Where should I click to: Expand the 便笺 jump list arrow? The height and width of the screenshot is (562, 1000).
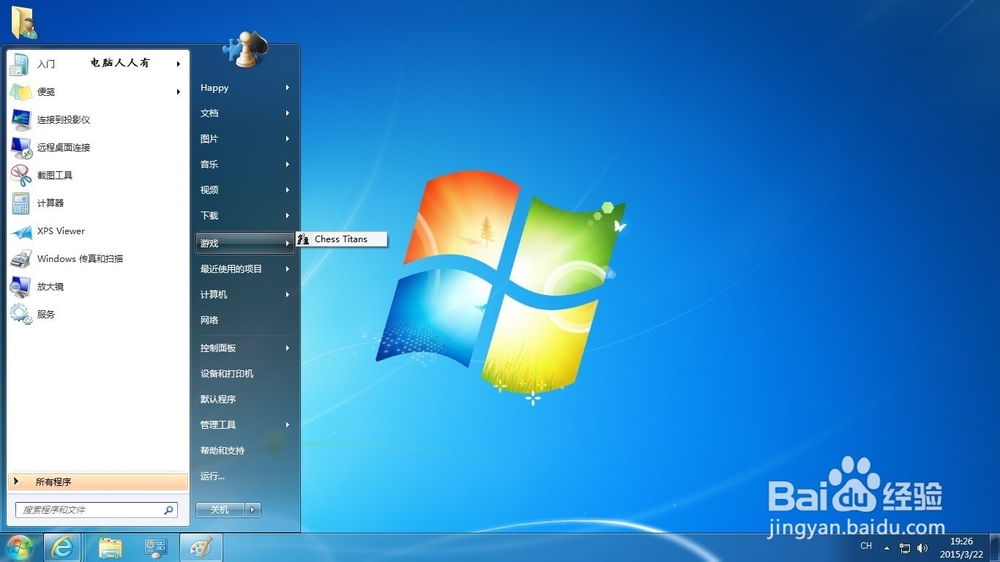pyautogui.click(x=179, y=92)
